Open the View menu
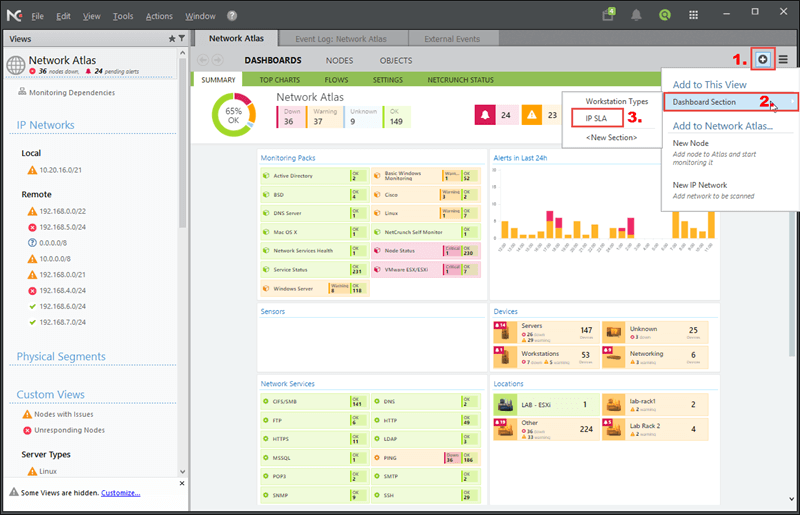 click(91, 16)
